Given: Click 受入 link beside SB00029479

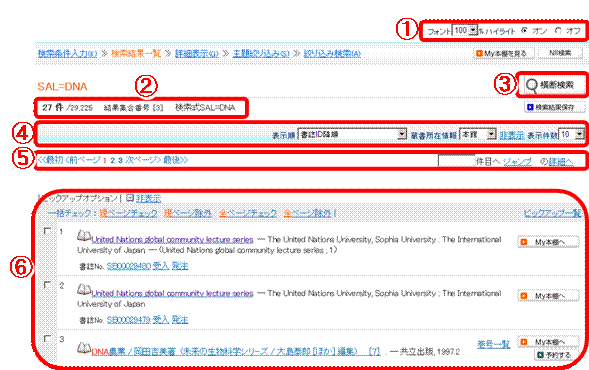Looking at the screenshot, I should pos(160,320).
